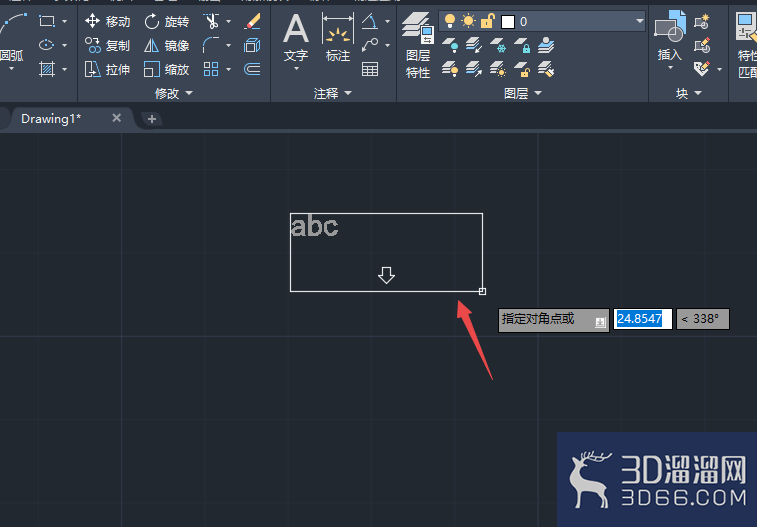
Task: Click the Table icon in annotation panel
Action: [x=370, y=69]
